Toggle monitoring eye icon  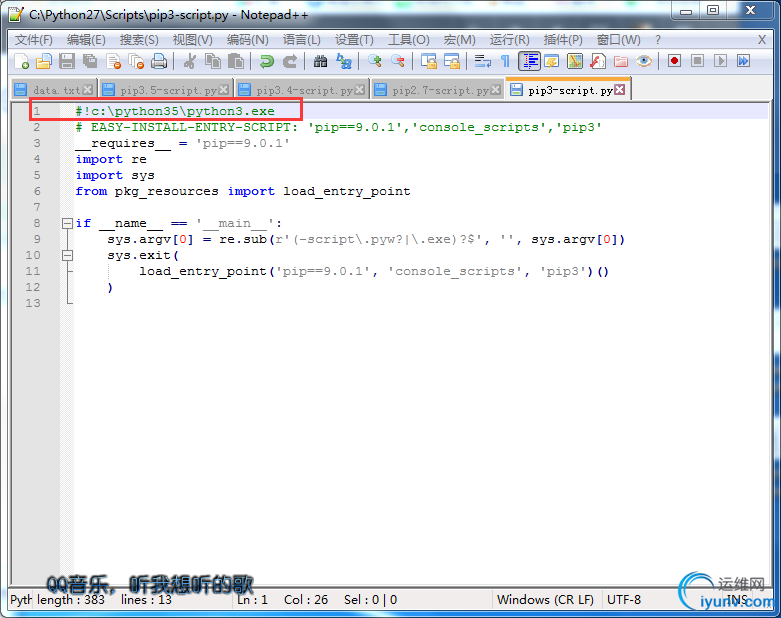[x=644, y=61]
